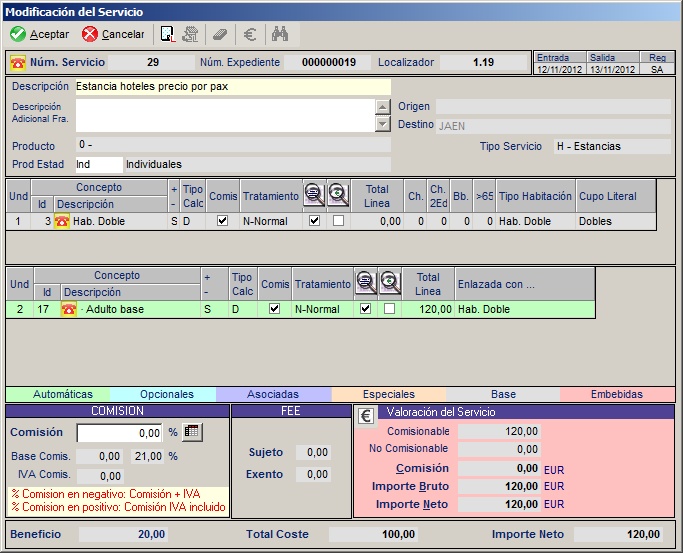Click euro button beside Valoración del Servicio

click(x=366, y=416)
